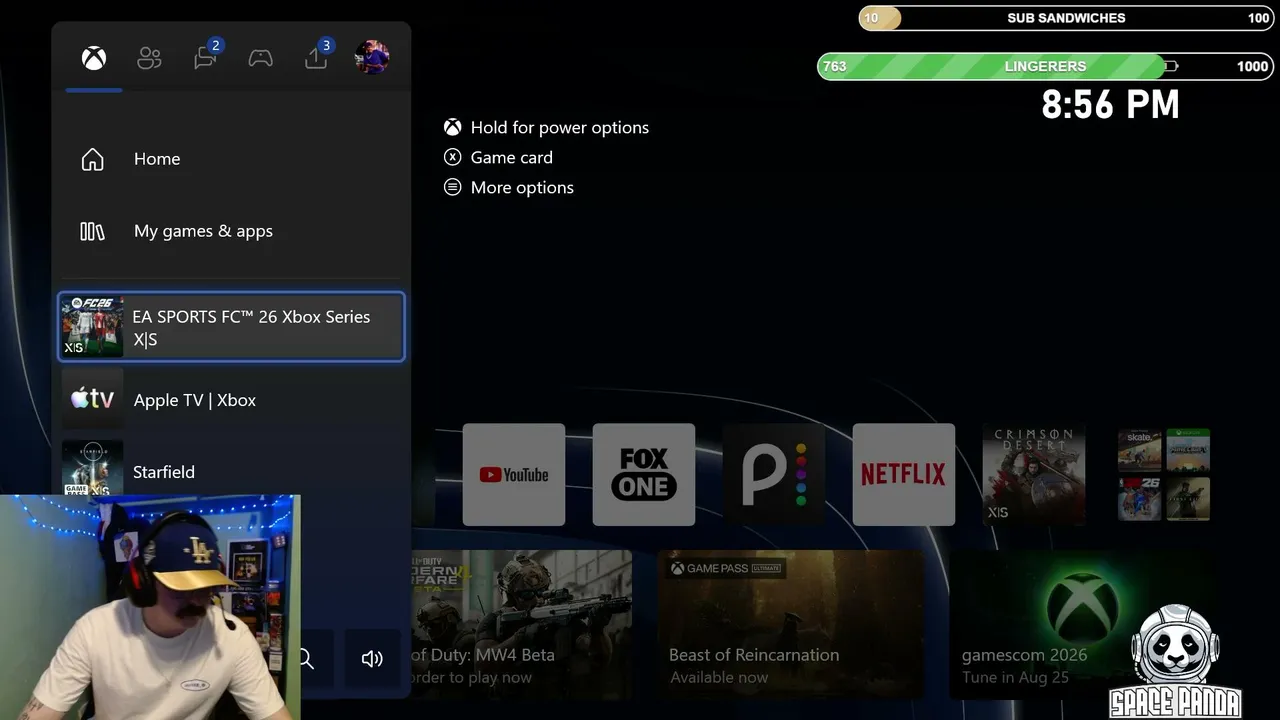Click the menu button icon beside More options
This screenshot has height=720, width=1280.
(x=453, y=187)
